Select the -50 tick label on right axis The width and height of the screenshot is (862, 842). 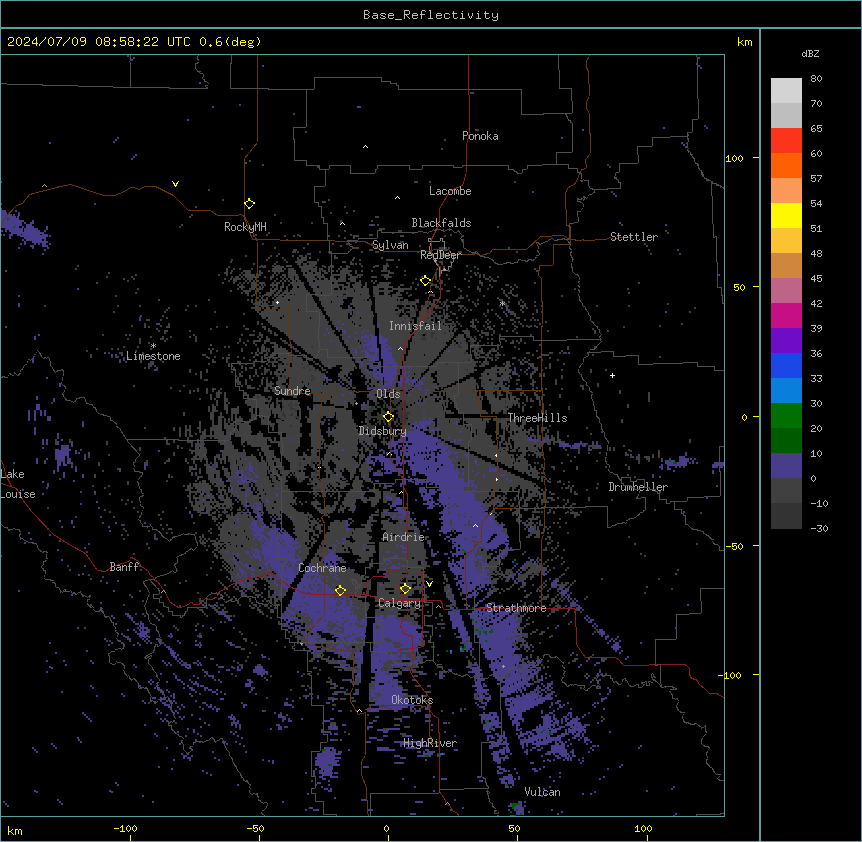(734, 546)
